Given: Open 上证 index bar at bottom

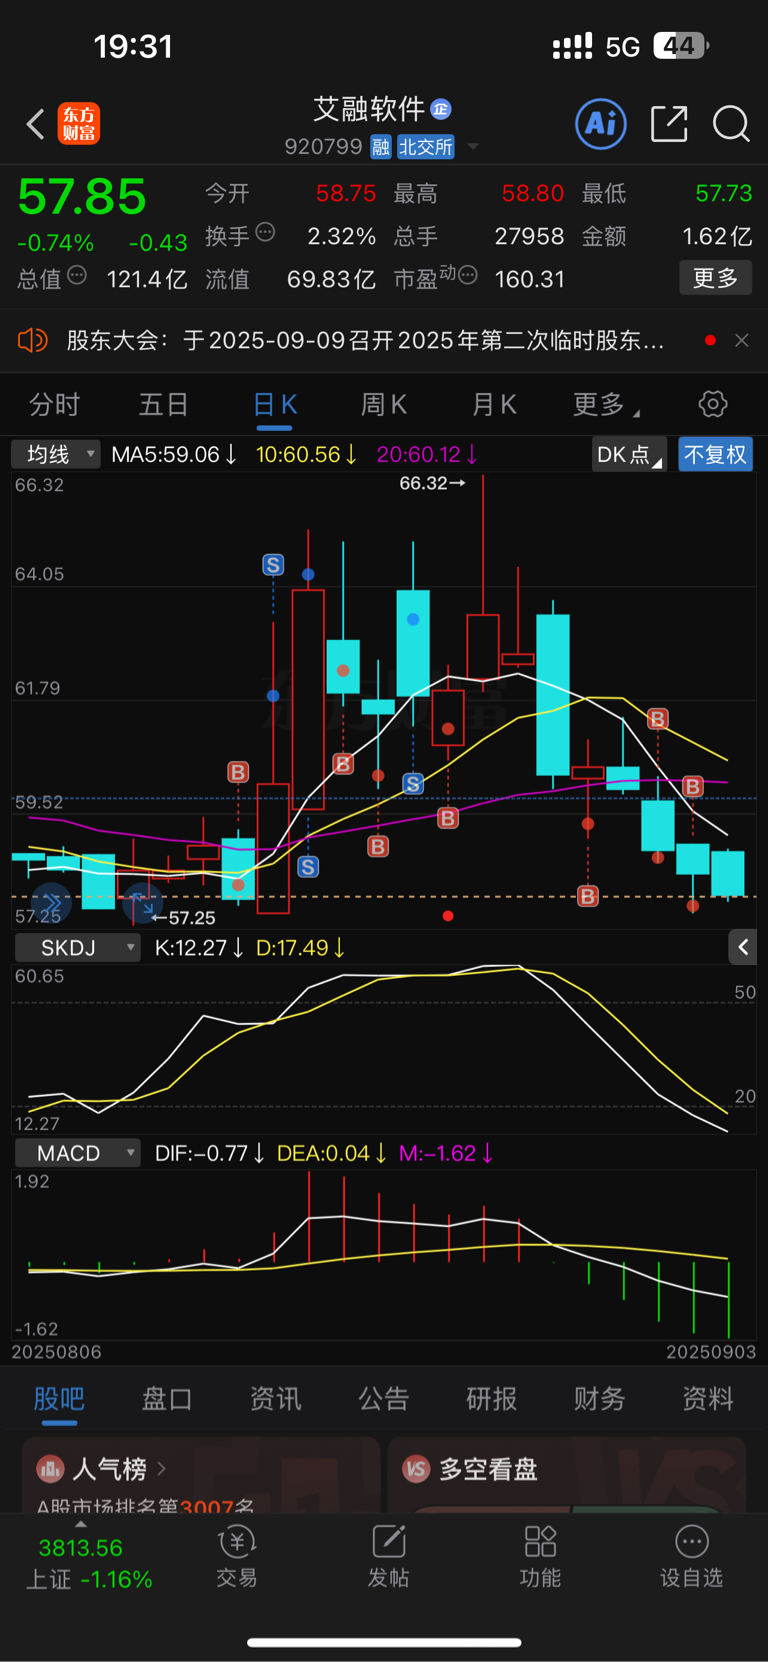Looking at the screenshot, I should tap(89, 1563).
